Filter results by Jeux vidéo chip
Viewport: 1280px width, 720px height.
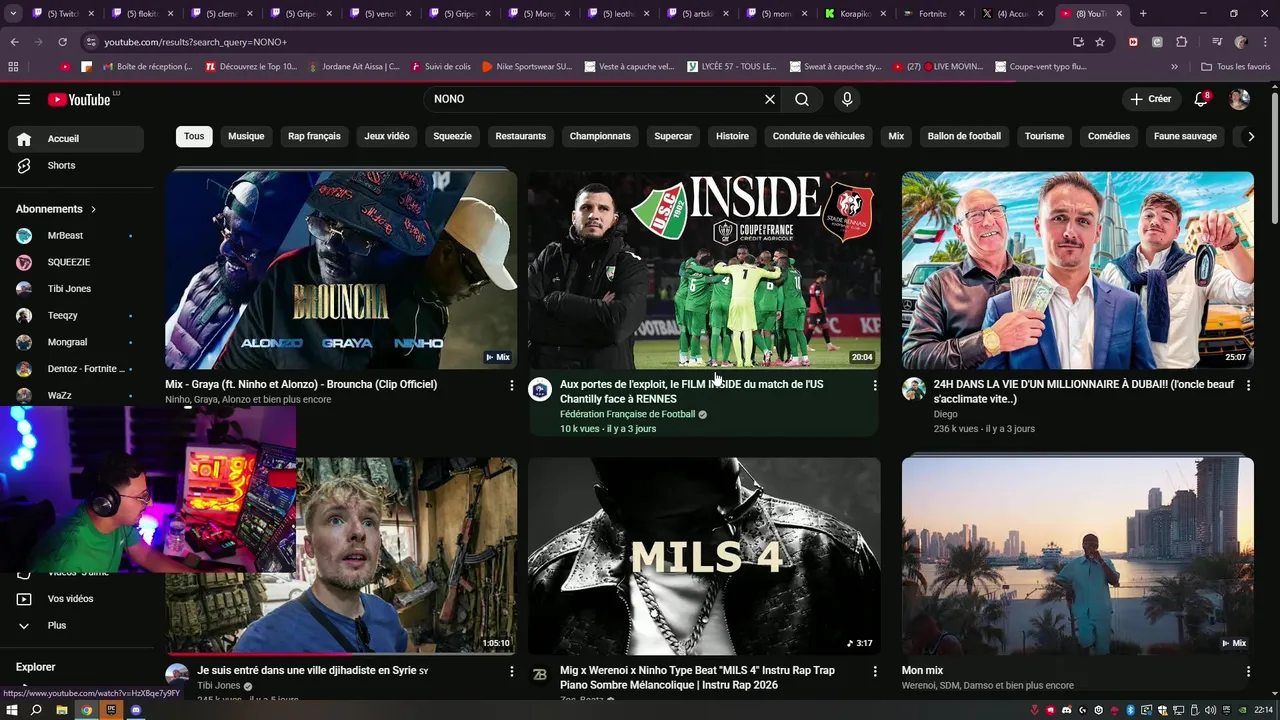pyautogui.click(x=387, y=136)
